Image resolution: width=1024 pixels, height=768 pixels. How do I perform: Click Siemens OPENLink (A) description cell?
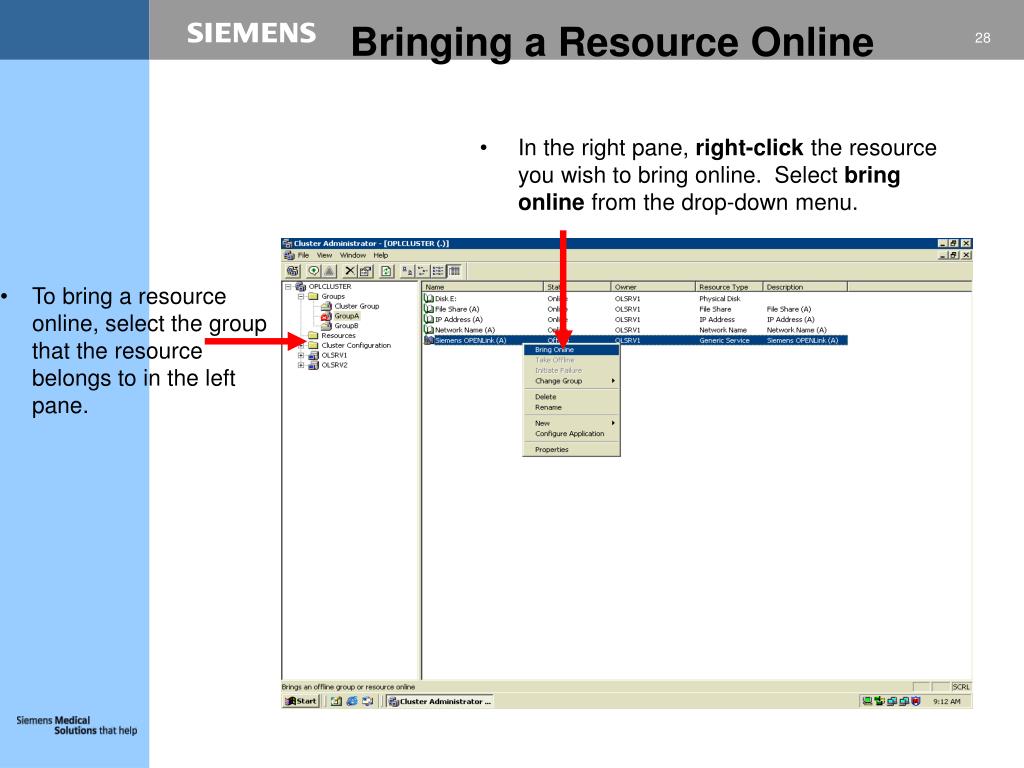(x=803, y=341)
